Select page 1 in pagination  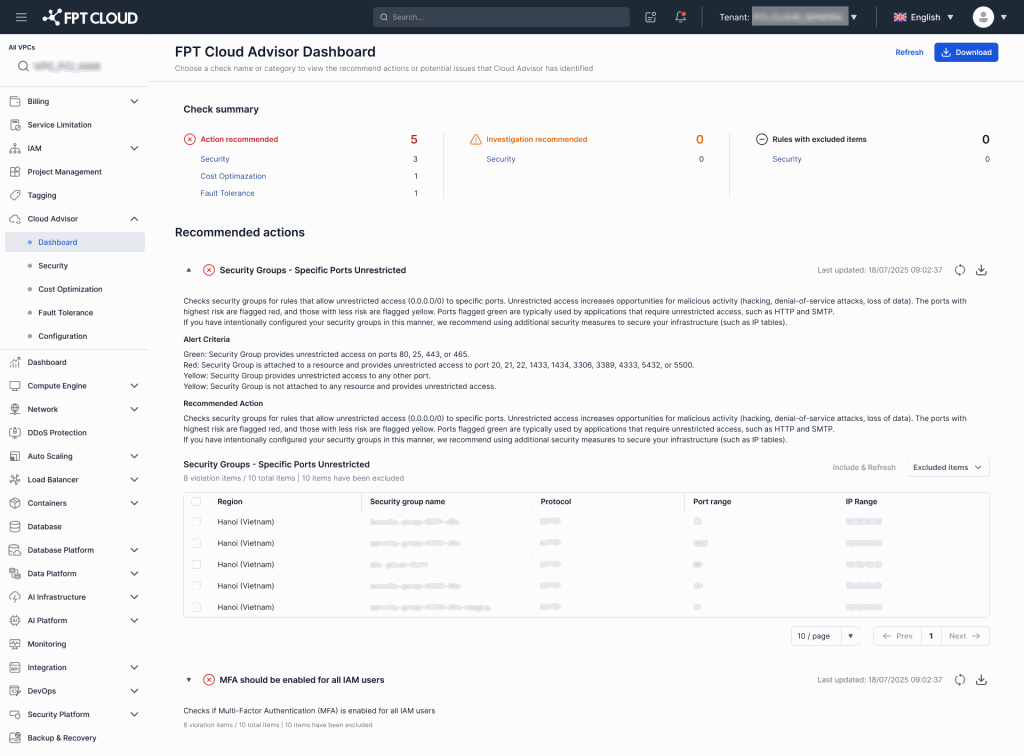[x=931, y=636]
